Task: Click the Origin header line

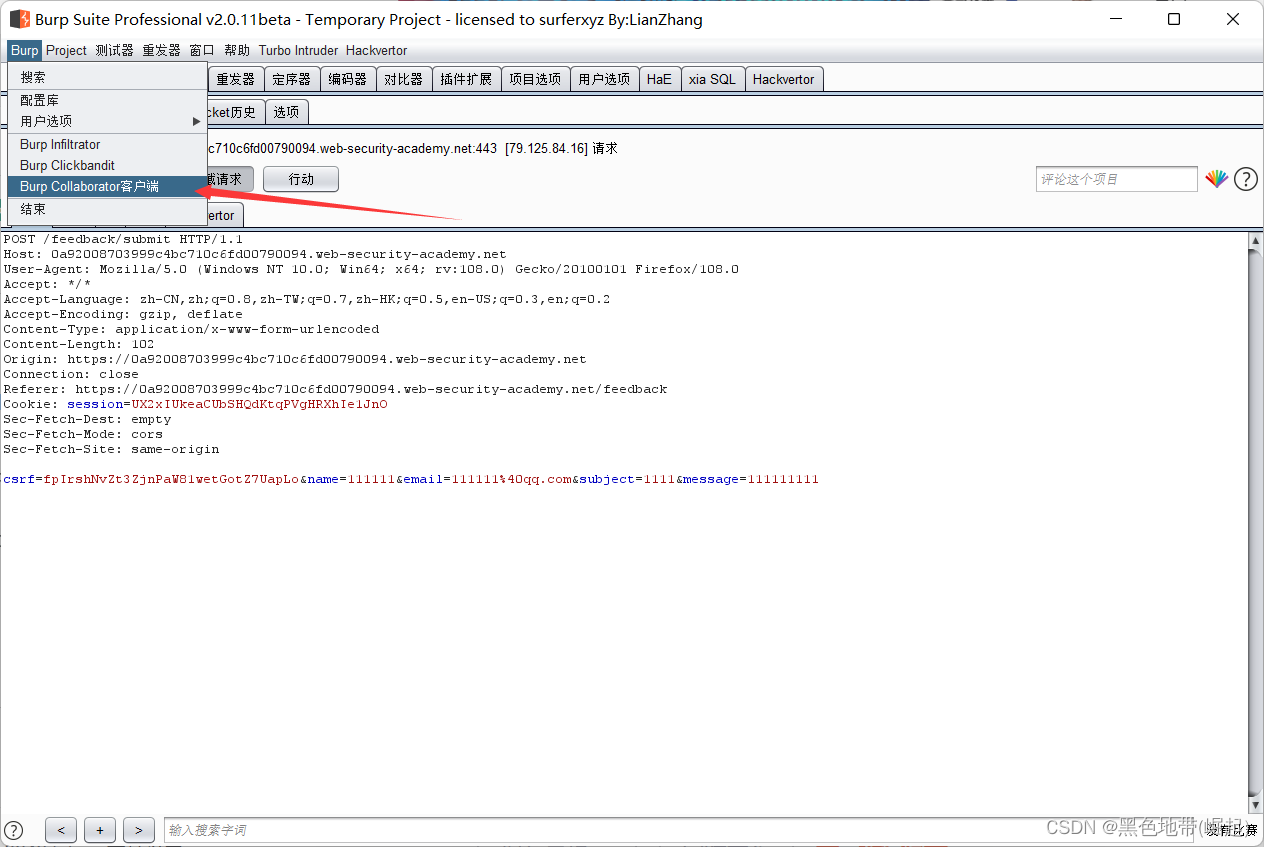Action: coord(295,359)
